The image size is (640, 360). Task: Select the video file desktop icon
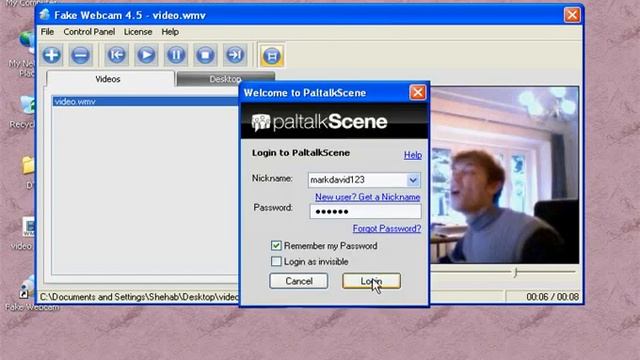(24, 233)
